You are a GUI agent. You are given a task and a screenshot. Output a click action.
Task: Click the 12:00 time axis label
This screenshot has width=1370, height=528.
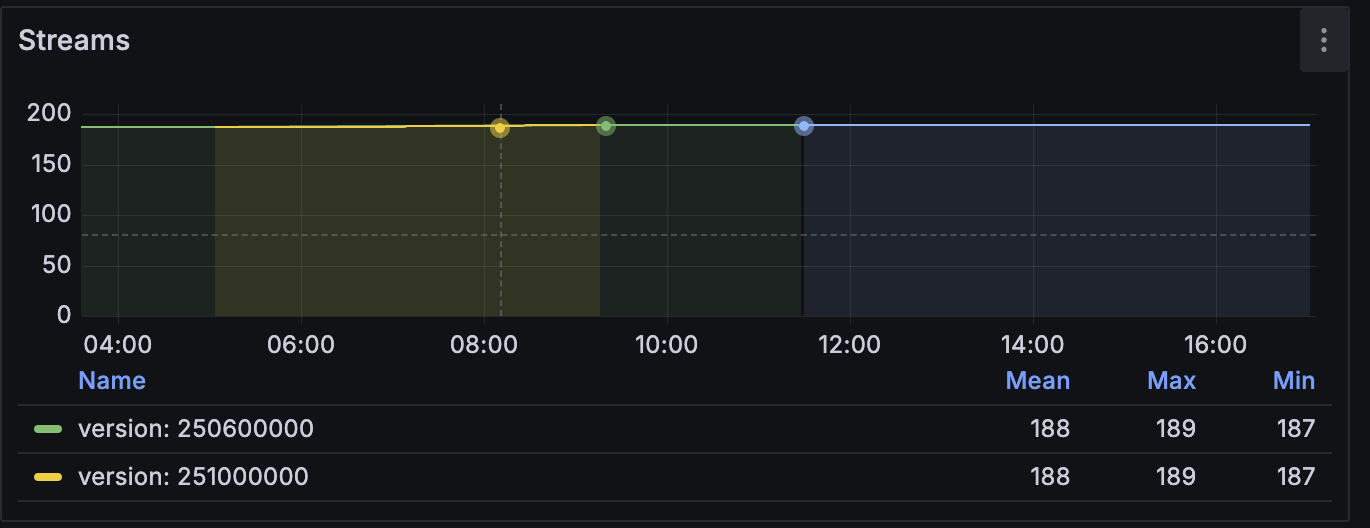849,345
